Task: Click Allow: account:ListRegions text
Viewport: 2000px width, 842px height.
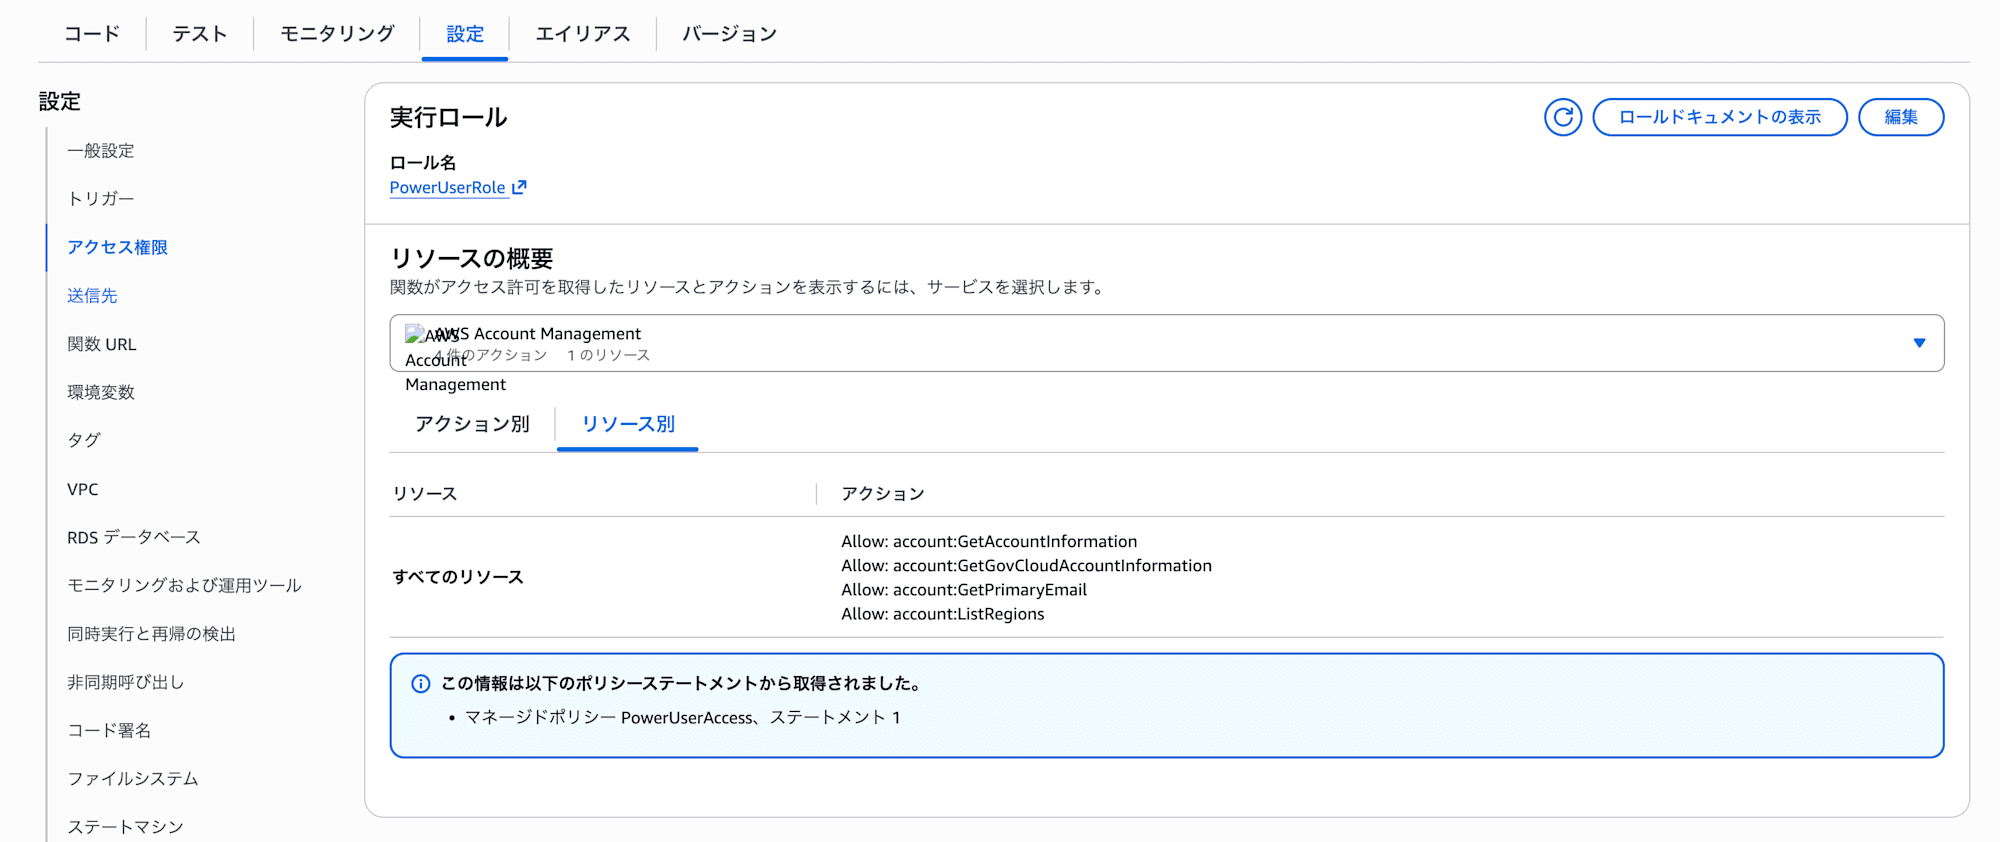Action: (x=943, y=614)
